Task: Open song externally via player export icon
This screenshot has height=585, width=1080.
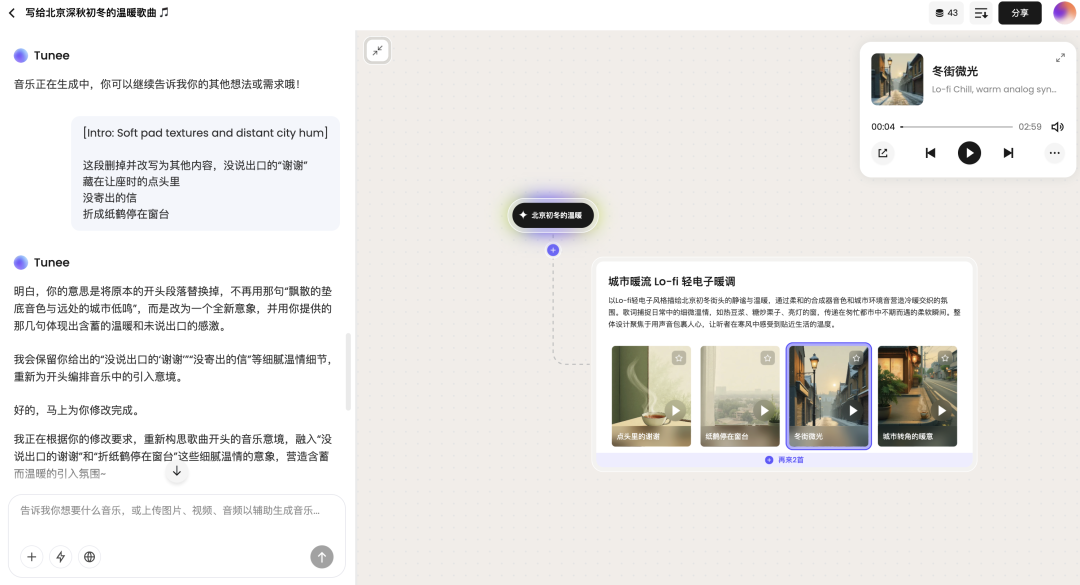Action: [883, 153]
